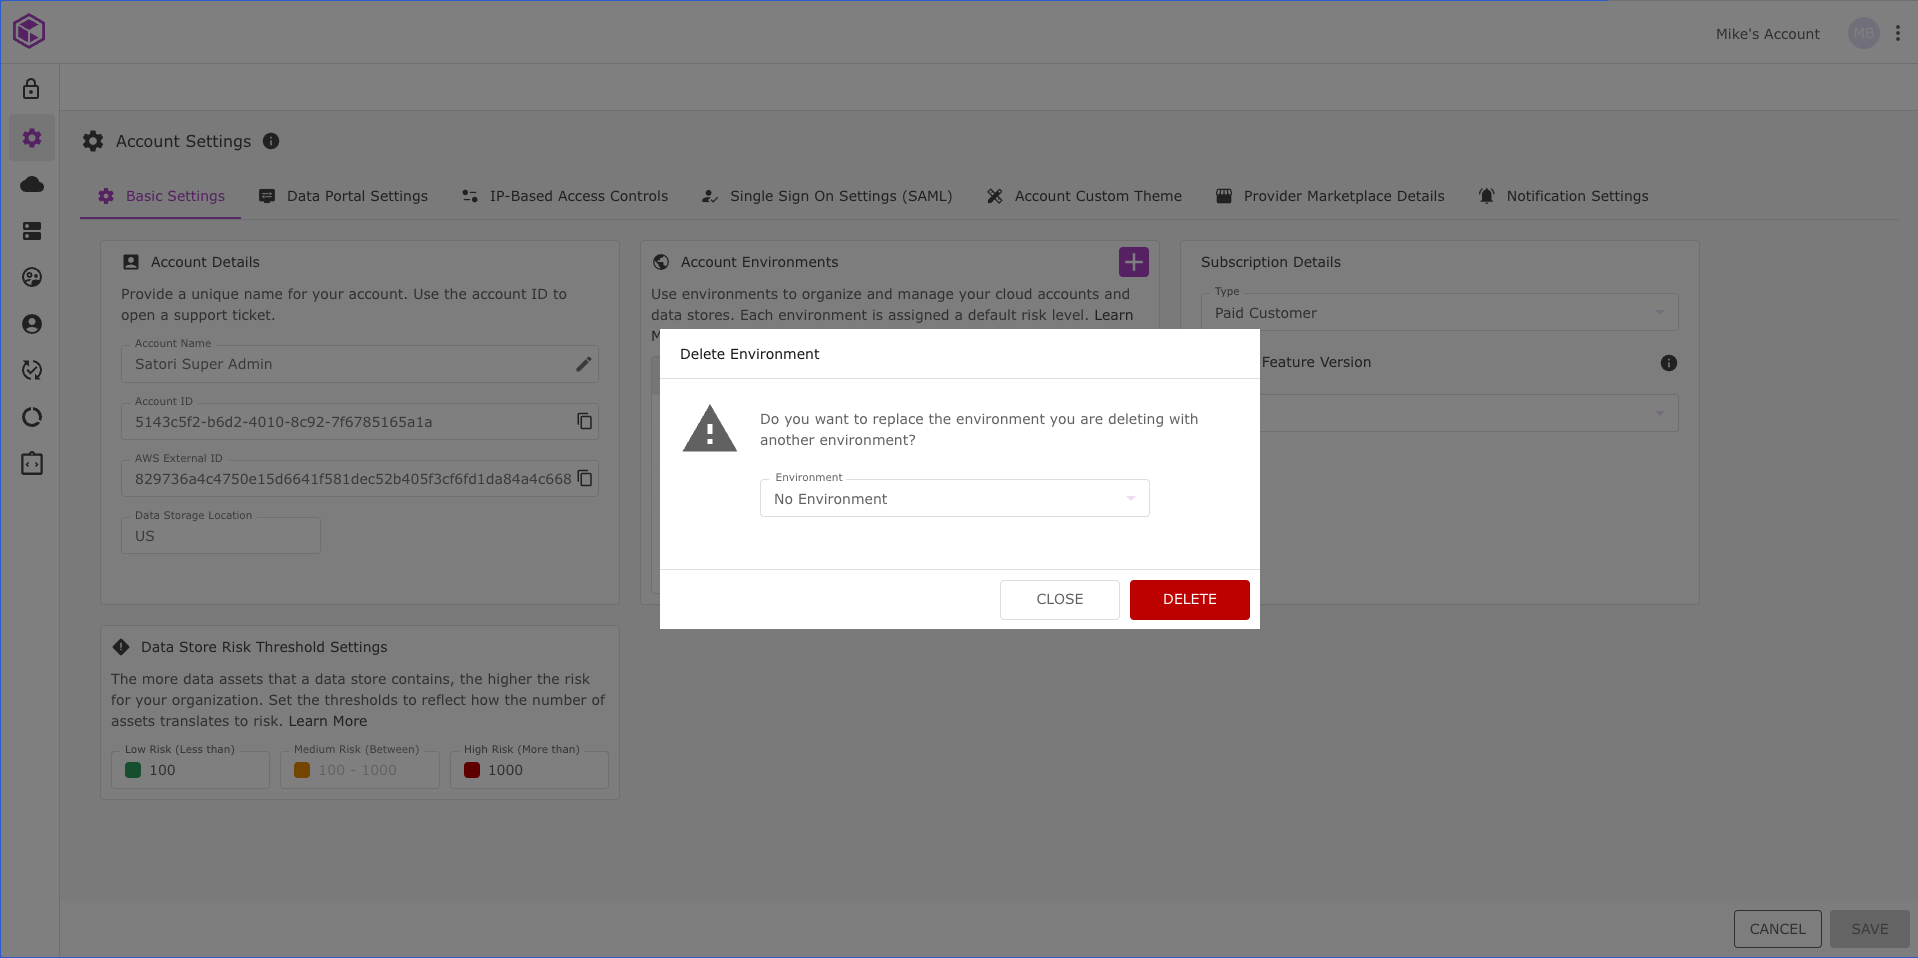Open IP-Based Access Controls tab

tap(565, 196)
